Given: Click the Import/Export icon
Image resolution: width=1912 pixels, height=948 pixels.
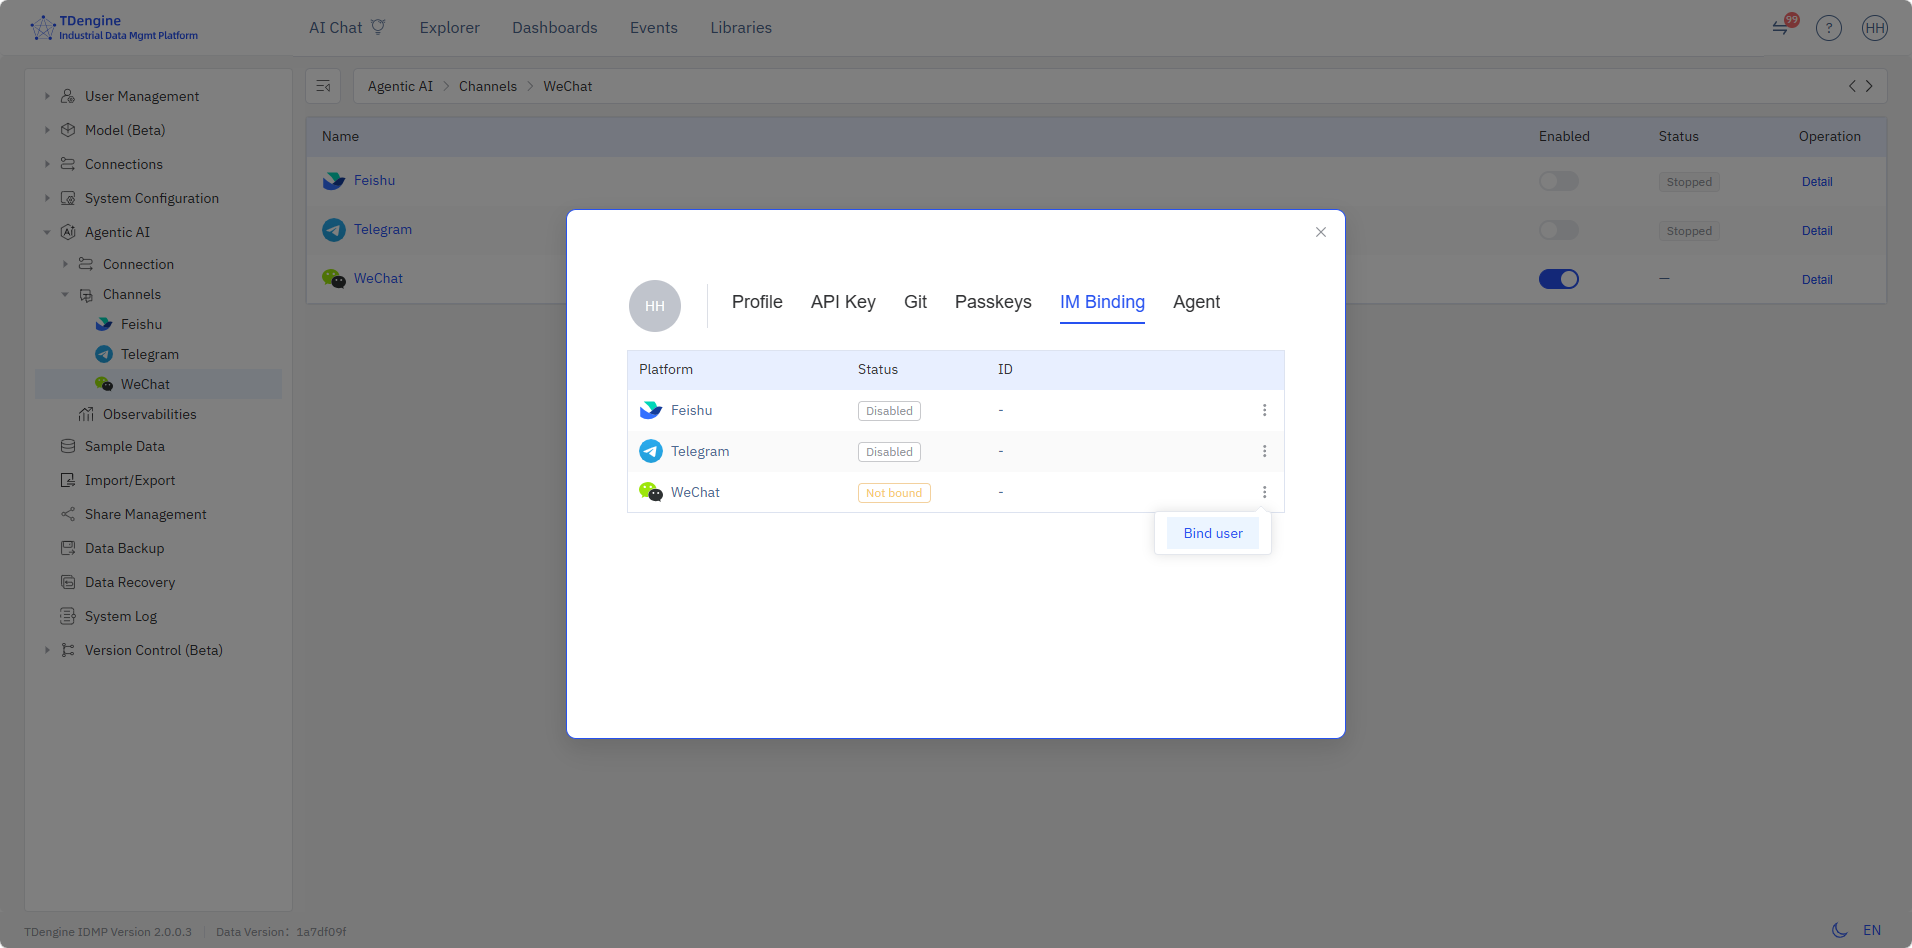Looking at the screenshot, I should pyautogui.click(x=68, y=480).
